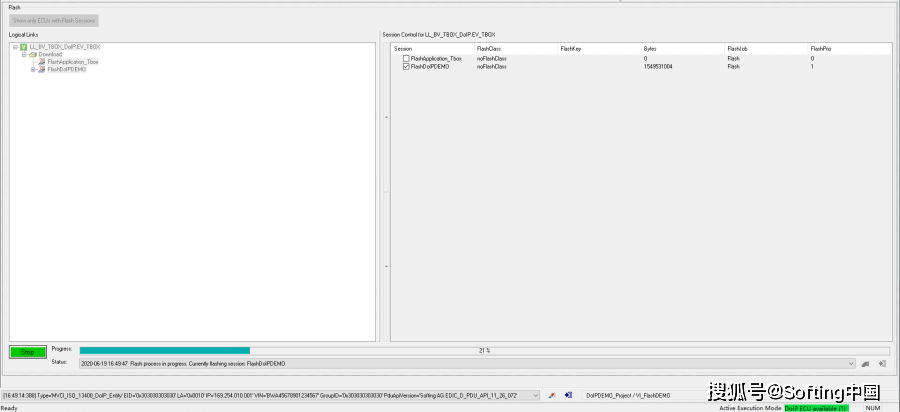Click the green V icon beside LL_BV_TBOX_DoIP.EV_TBOX

click(24, 47)
